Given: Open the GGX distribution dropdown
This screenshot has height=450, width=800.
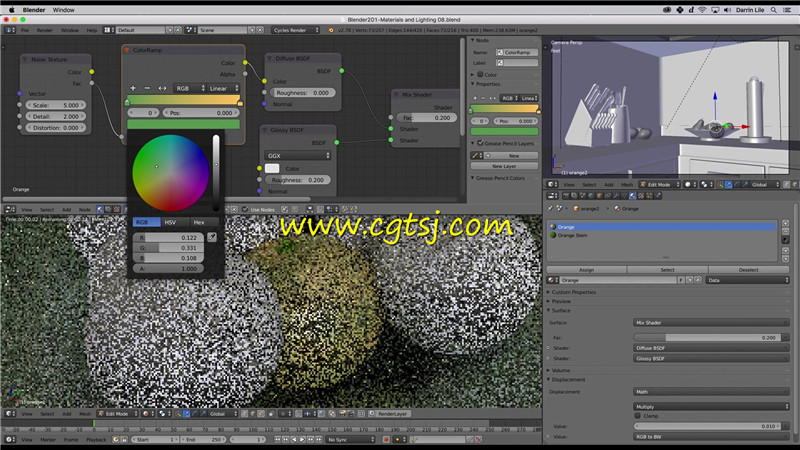Looking at the screenshot, I should 297,156.
